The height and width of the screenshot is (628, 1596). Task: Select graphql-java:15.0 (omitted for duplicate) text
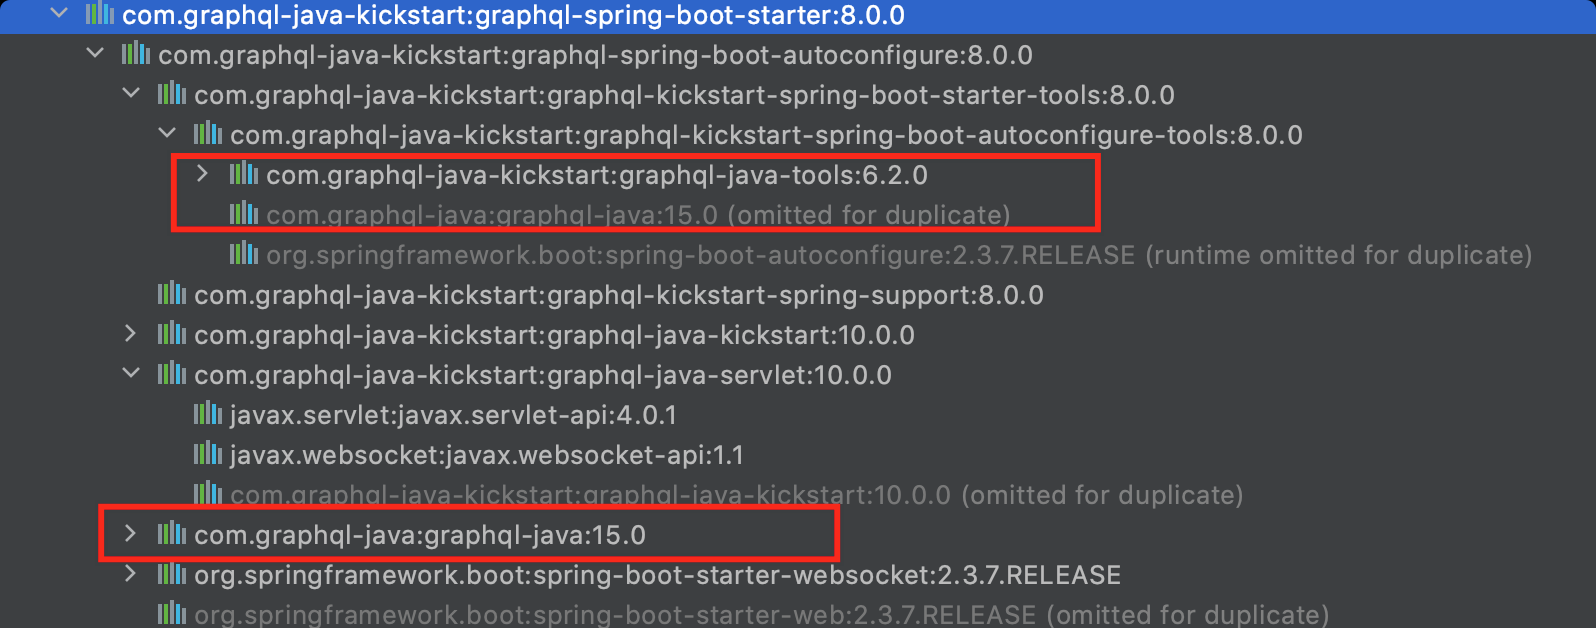click(638, 215)
